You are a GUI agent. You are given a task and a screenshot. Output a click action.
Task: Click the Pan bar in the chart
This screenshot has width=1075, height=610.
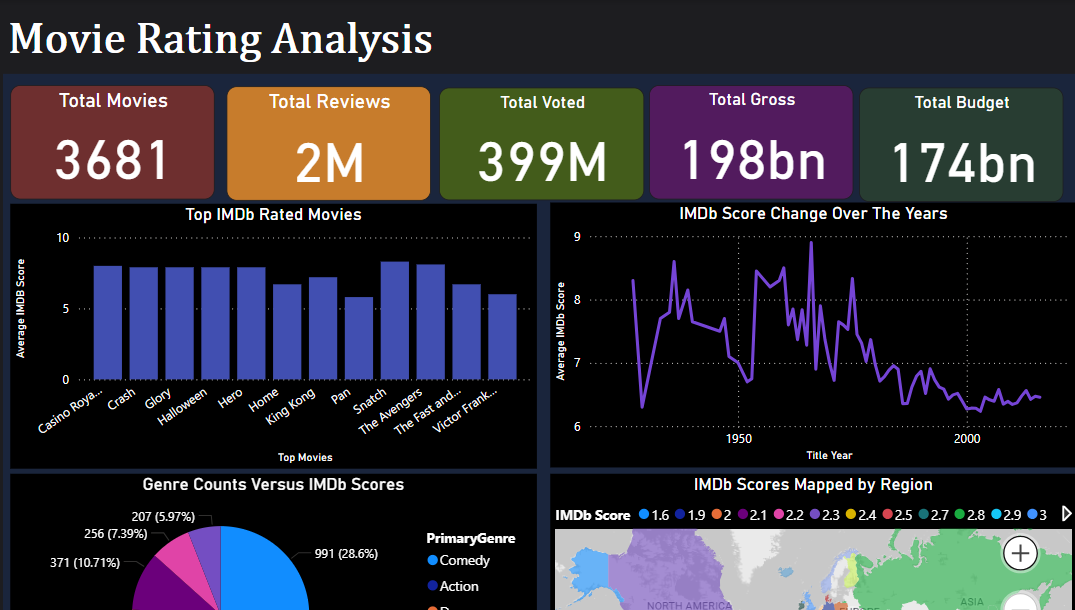click(359, 338)
